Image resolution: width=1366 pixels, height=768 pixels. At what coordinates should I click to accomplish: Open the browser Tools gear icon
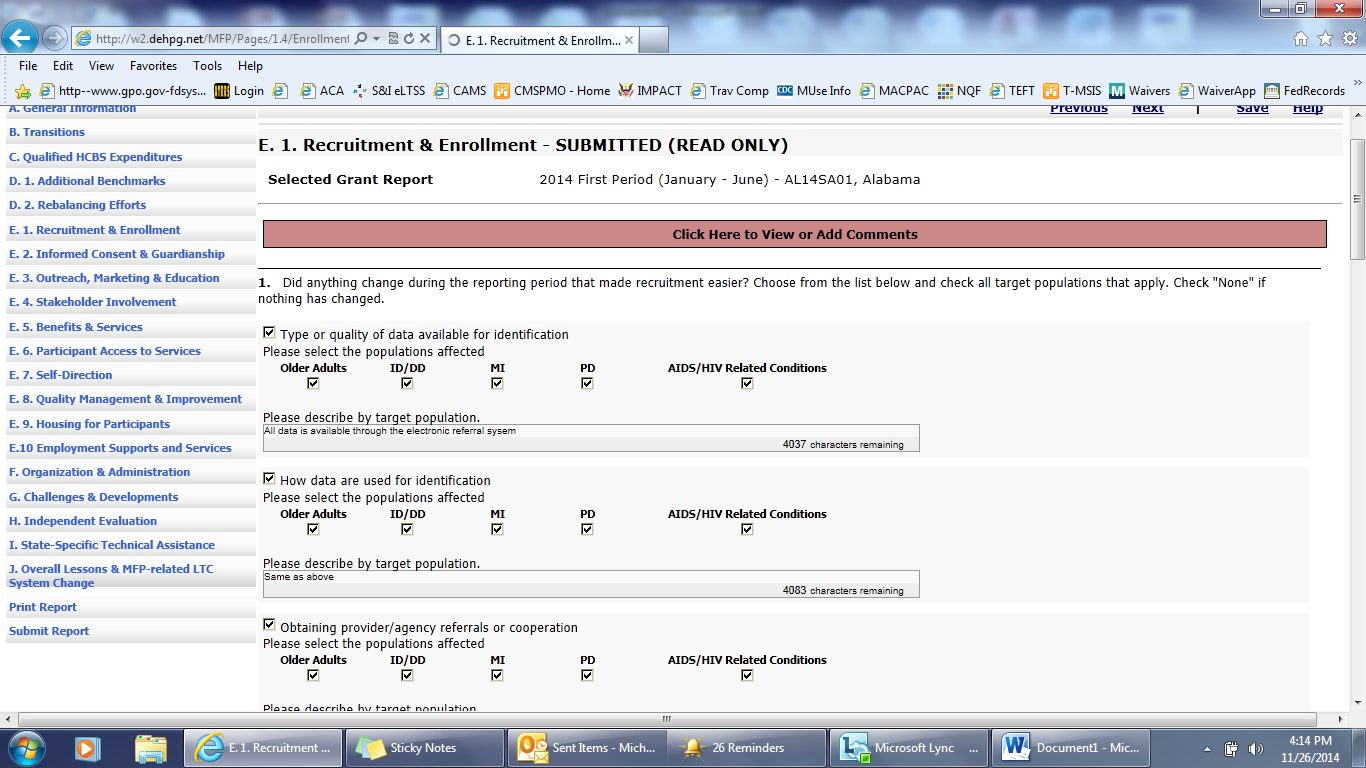coord(1349,39)
